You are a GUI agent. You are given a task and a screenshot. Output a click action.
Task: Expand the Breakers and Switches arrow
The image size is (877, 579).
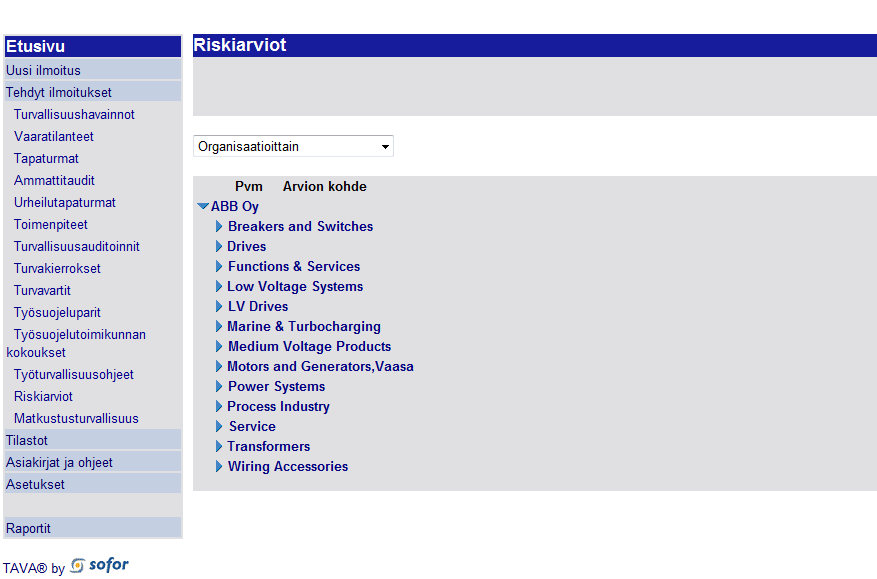click(219, 227)
